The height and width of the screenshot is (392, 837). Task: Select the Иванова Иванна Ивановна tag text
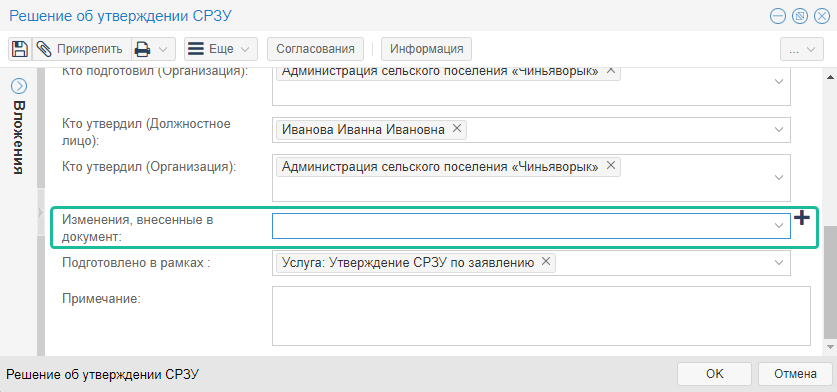click(363, 129)
